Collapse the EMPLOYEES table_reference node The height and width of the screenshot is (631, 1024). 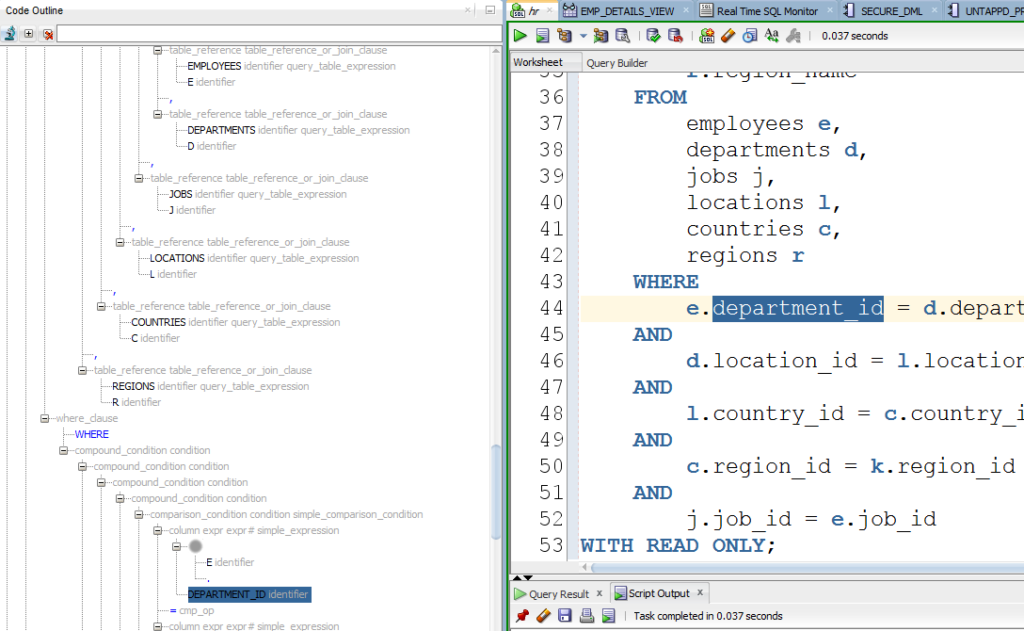[157, 50]
